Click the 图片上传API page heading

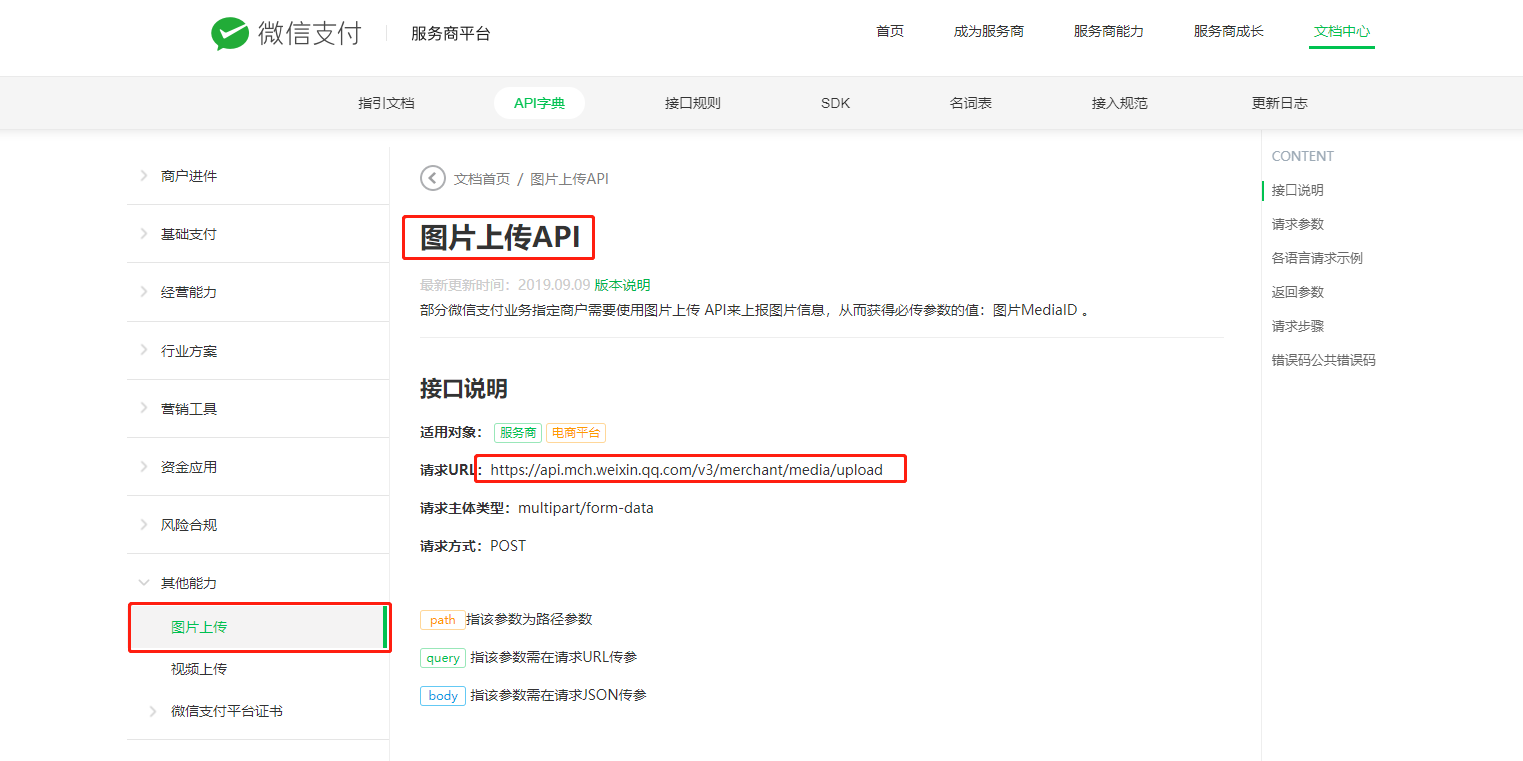[x=500, y=238]
